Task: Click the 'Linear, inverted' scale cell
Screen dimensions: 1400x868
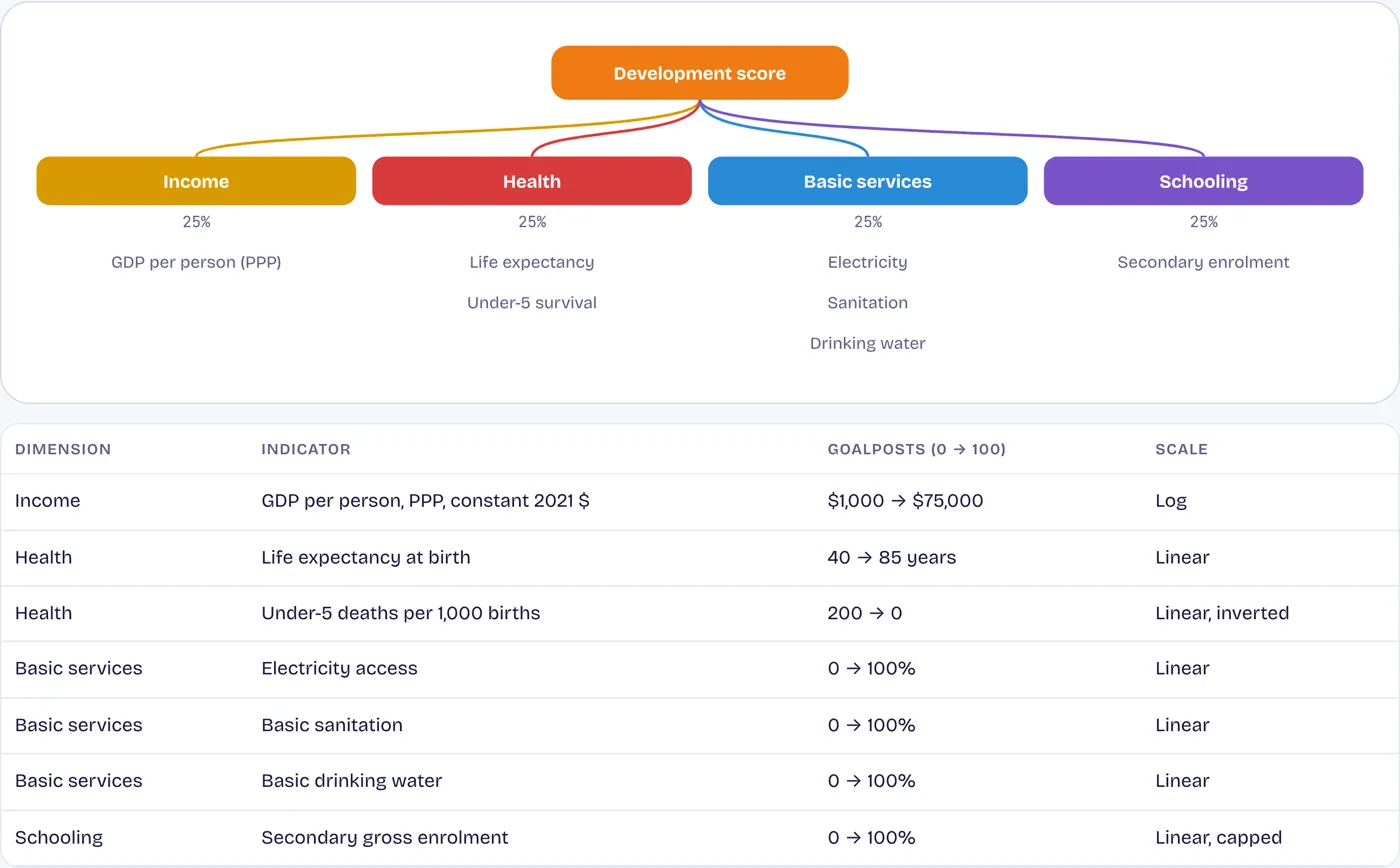Action: tap(1222, 613)
